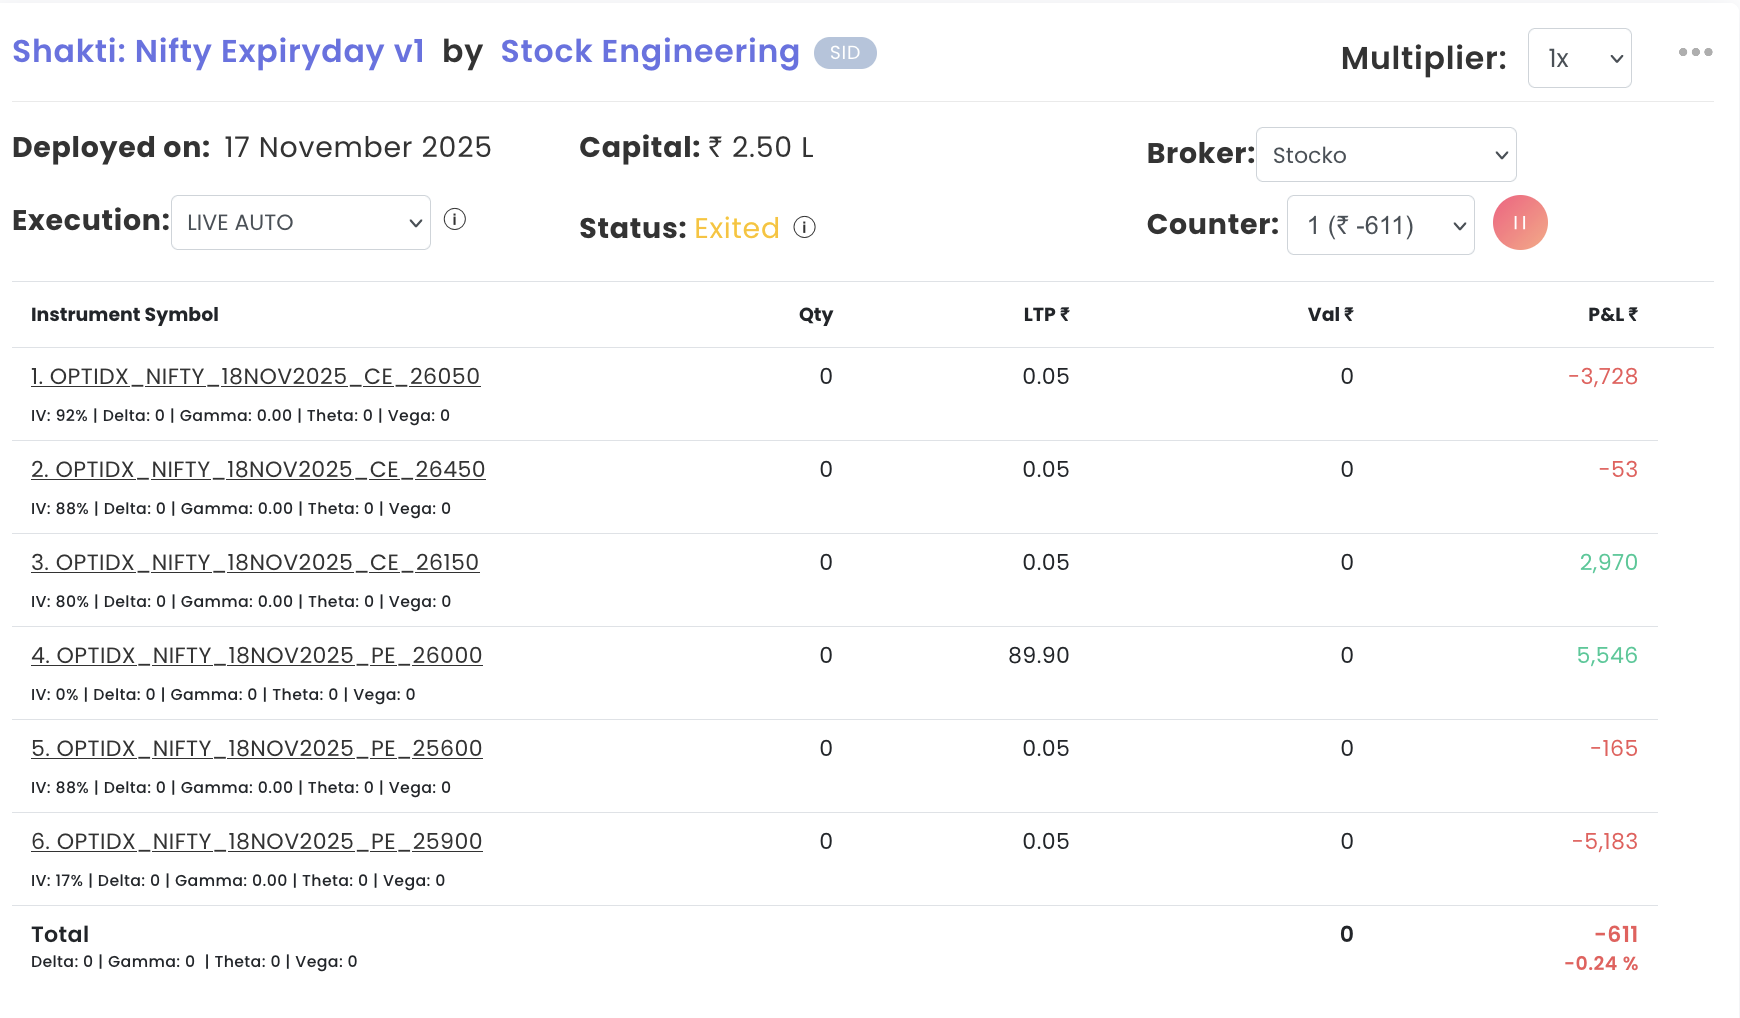This screenshot has width=1740, height=1018.
Task: Open the Multiplier 1x dropdown
Action: pos(1579,59)
